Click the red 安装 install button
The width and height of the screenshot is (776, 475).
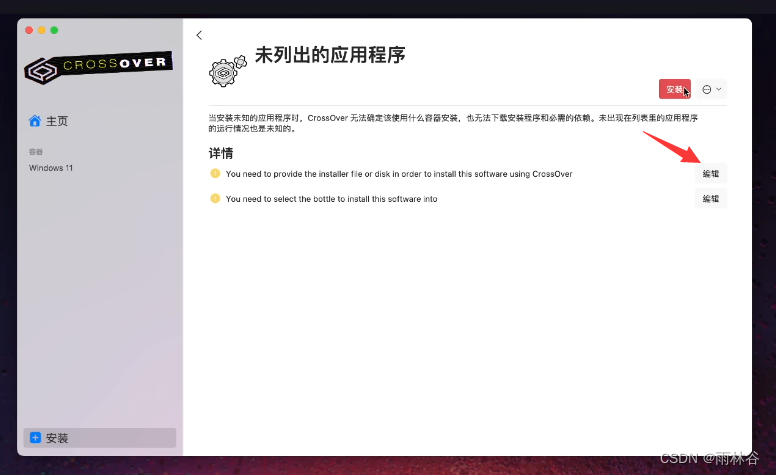point(675,89)
